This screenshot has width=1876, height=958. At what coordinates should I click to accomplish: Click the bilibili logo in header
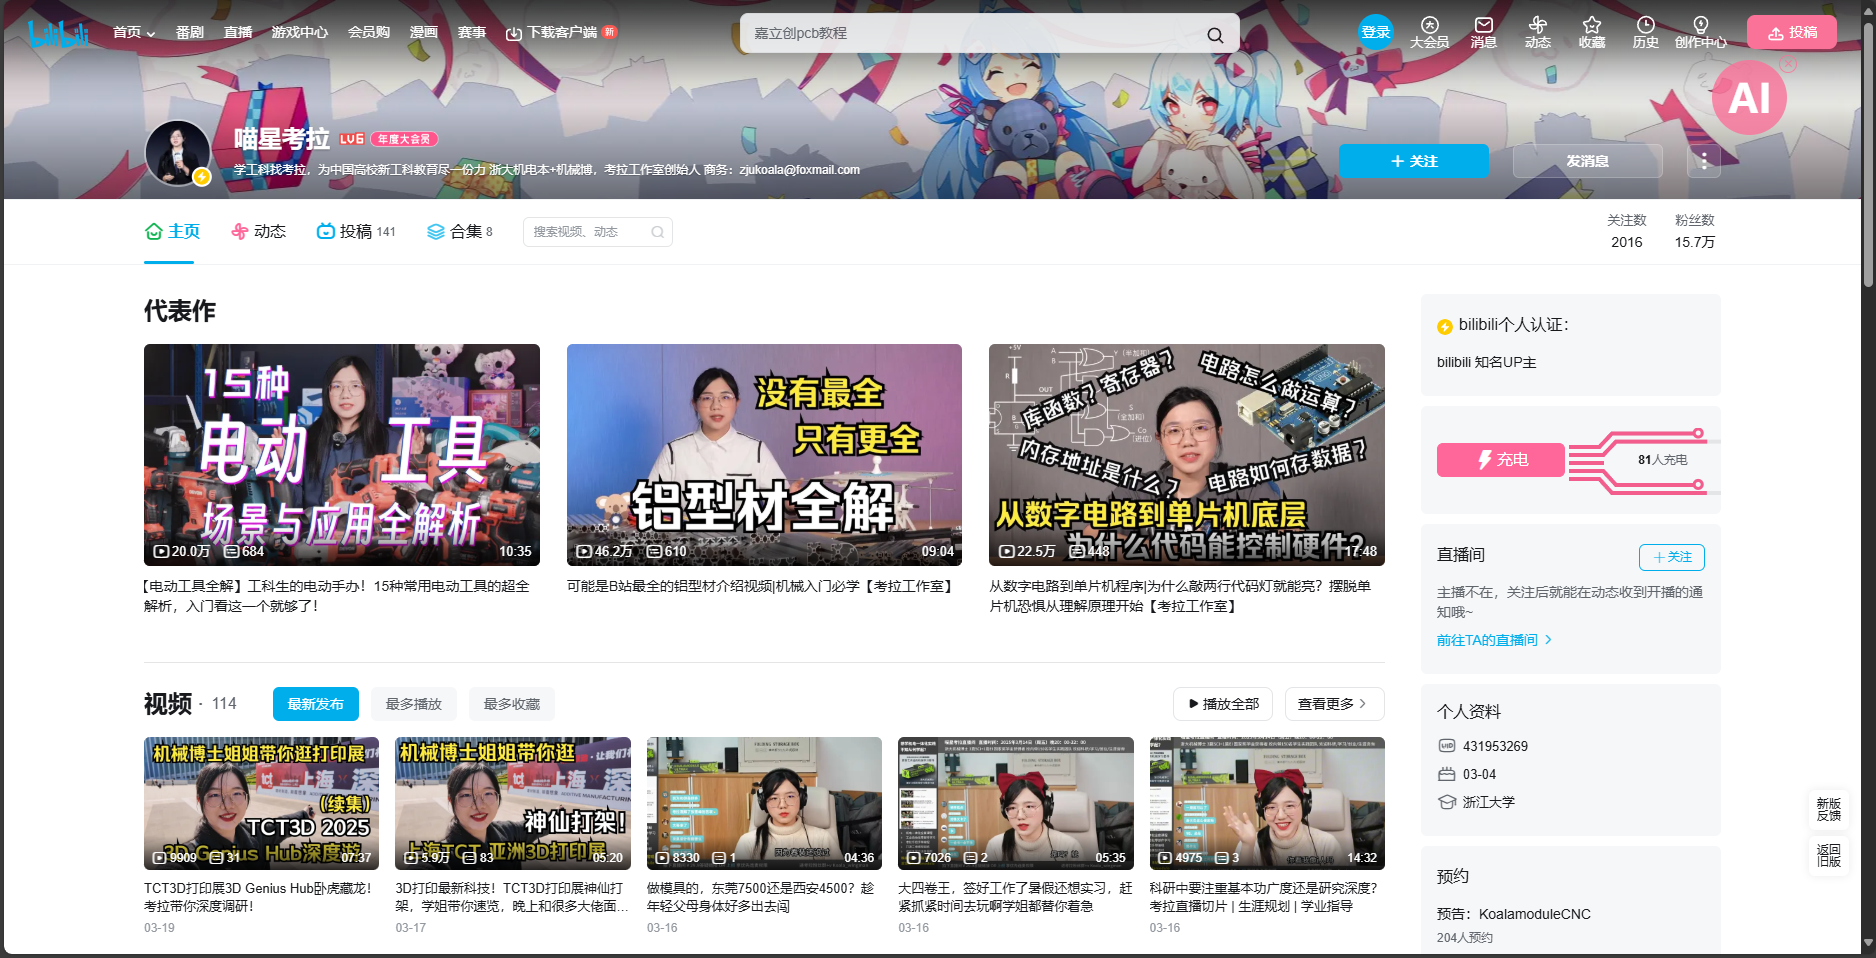coord(59,33)
